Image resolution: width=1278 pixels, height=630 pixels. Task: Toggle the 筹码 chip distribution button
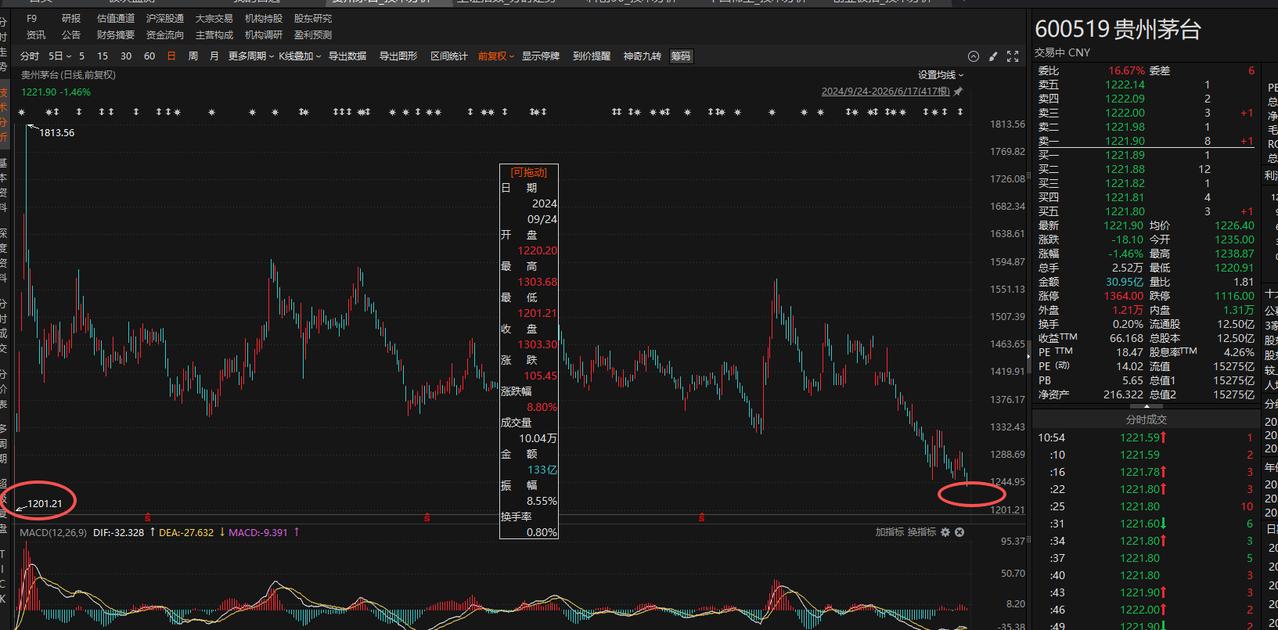pos(681,56)
